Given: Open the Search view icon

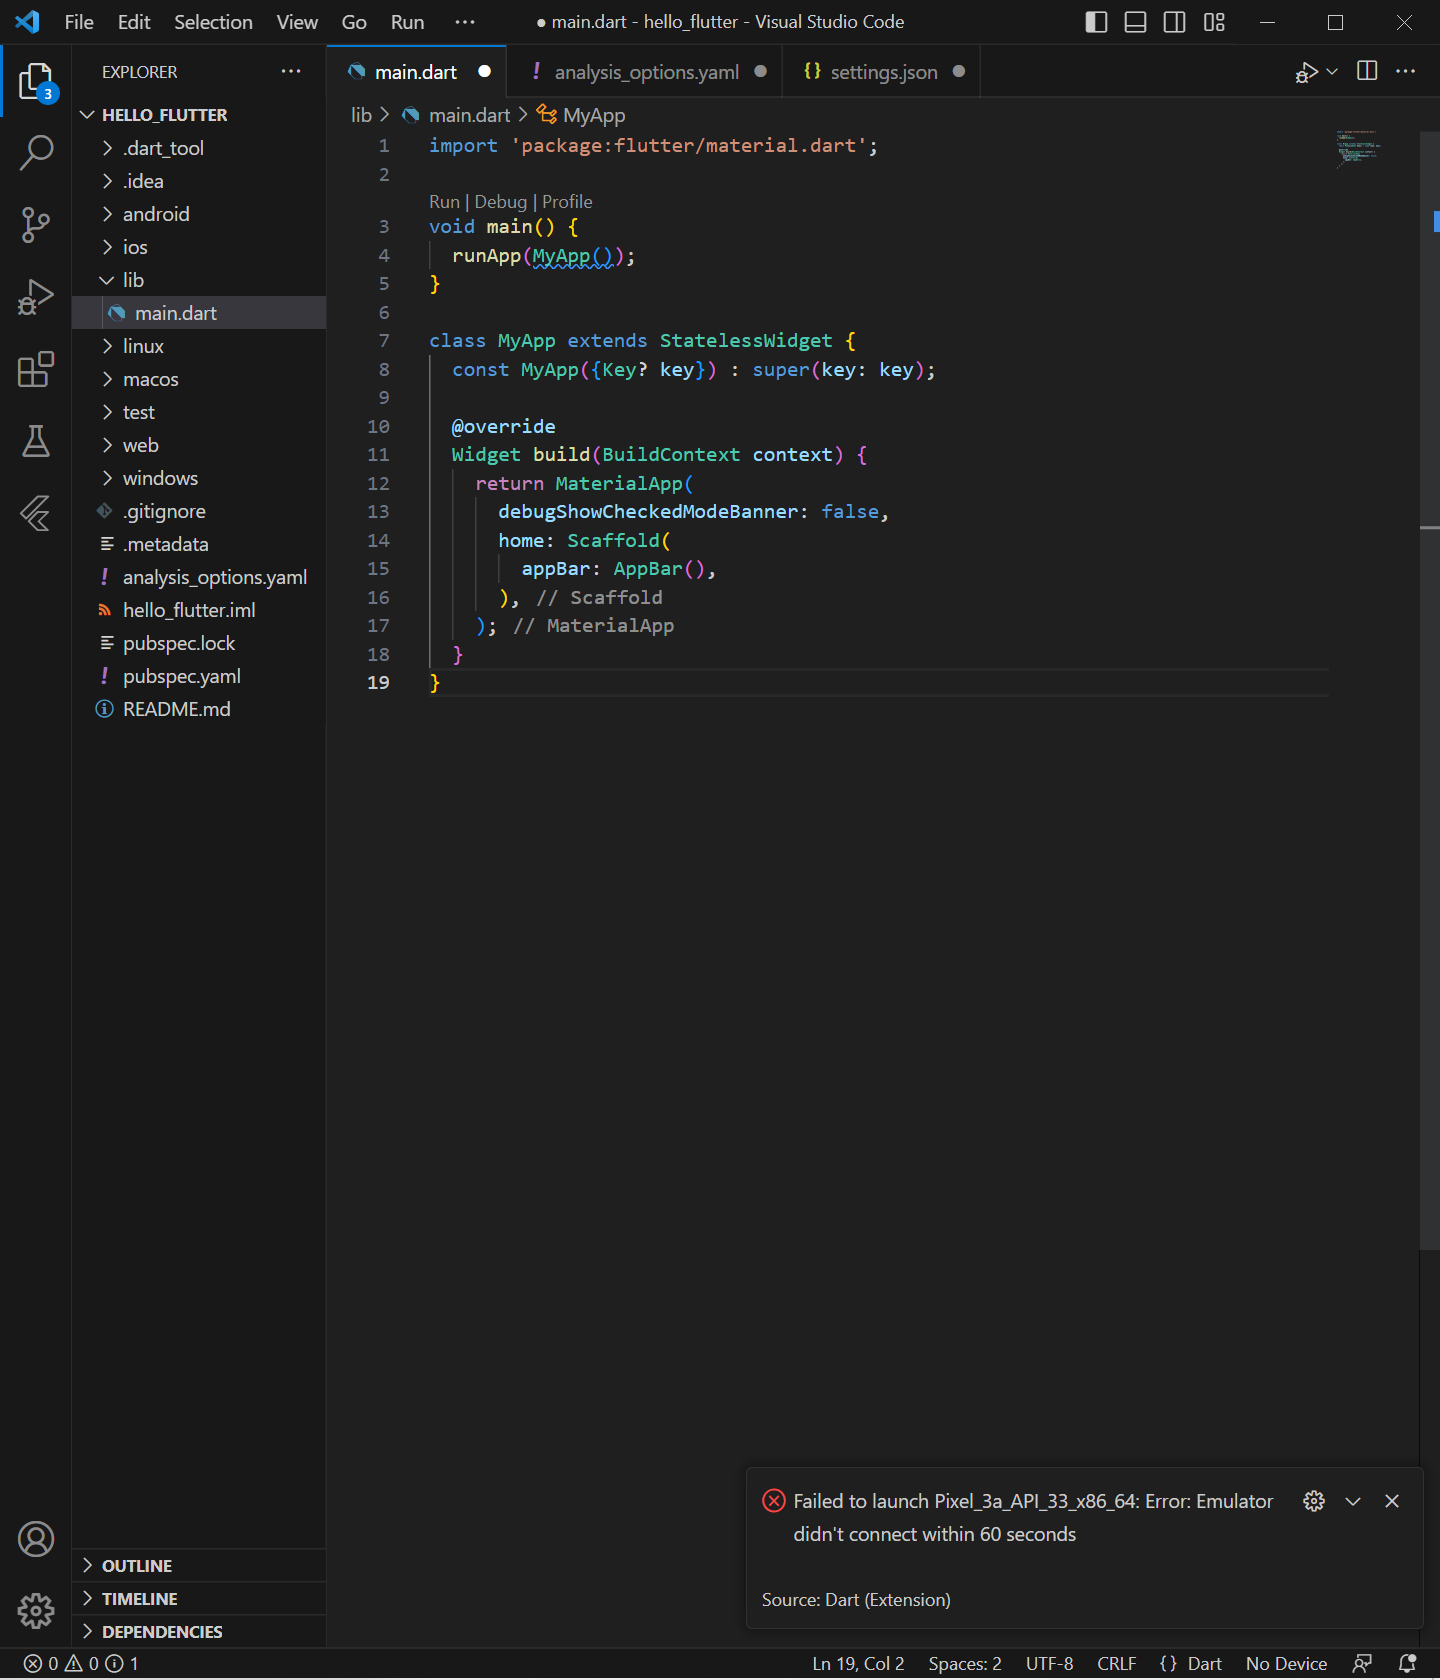Looking at the screenshot, I should coord(36,153).
